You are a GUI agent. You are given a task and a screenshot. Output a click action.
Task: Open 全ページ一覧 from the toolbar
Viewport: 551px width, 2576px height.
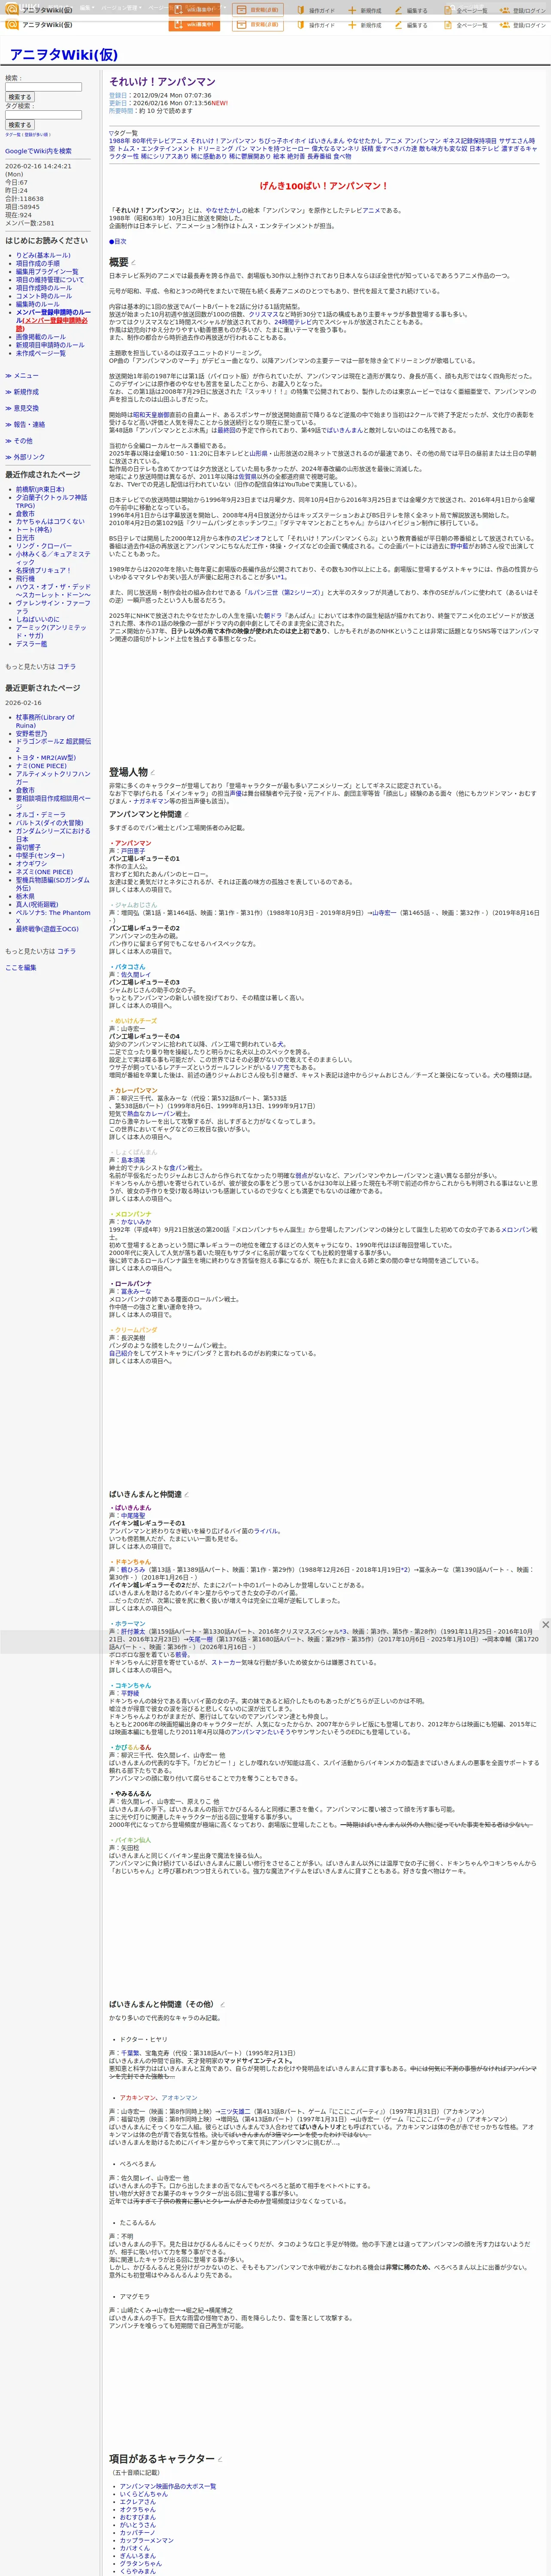(465, 25)
